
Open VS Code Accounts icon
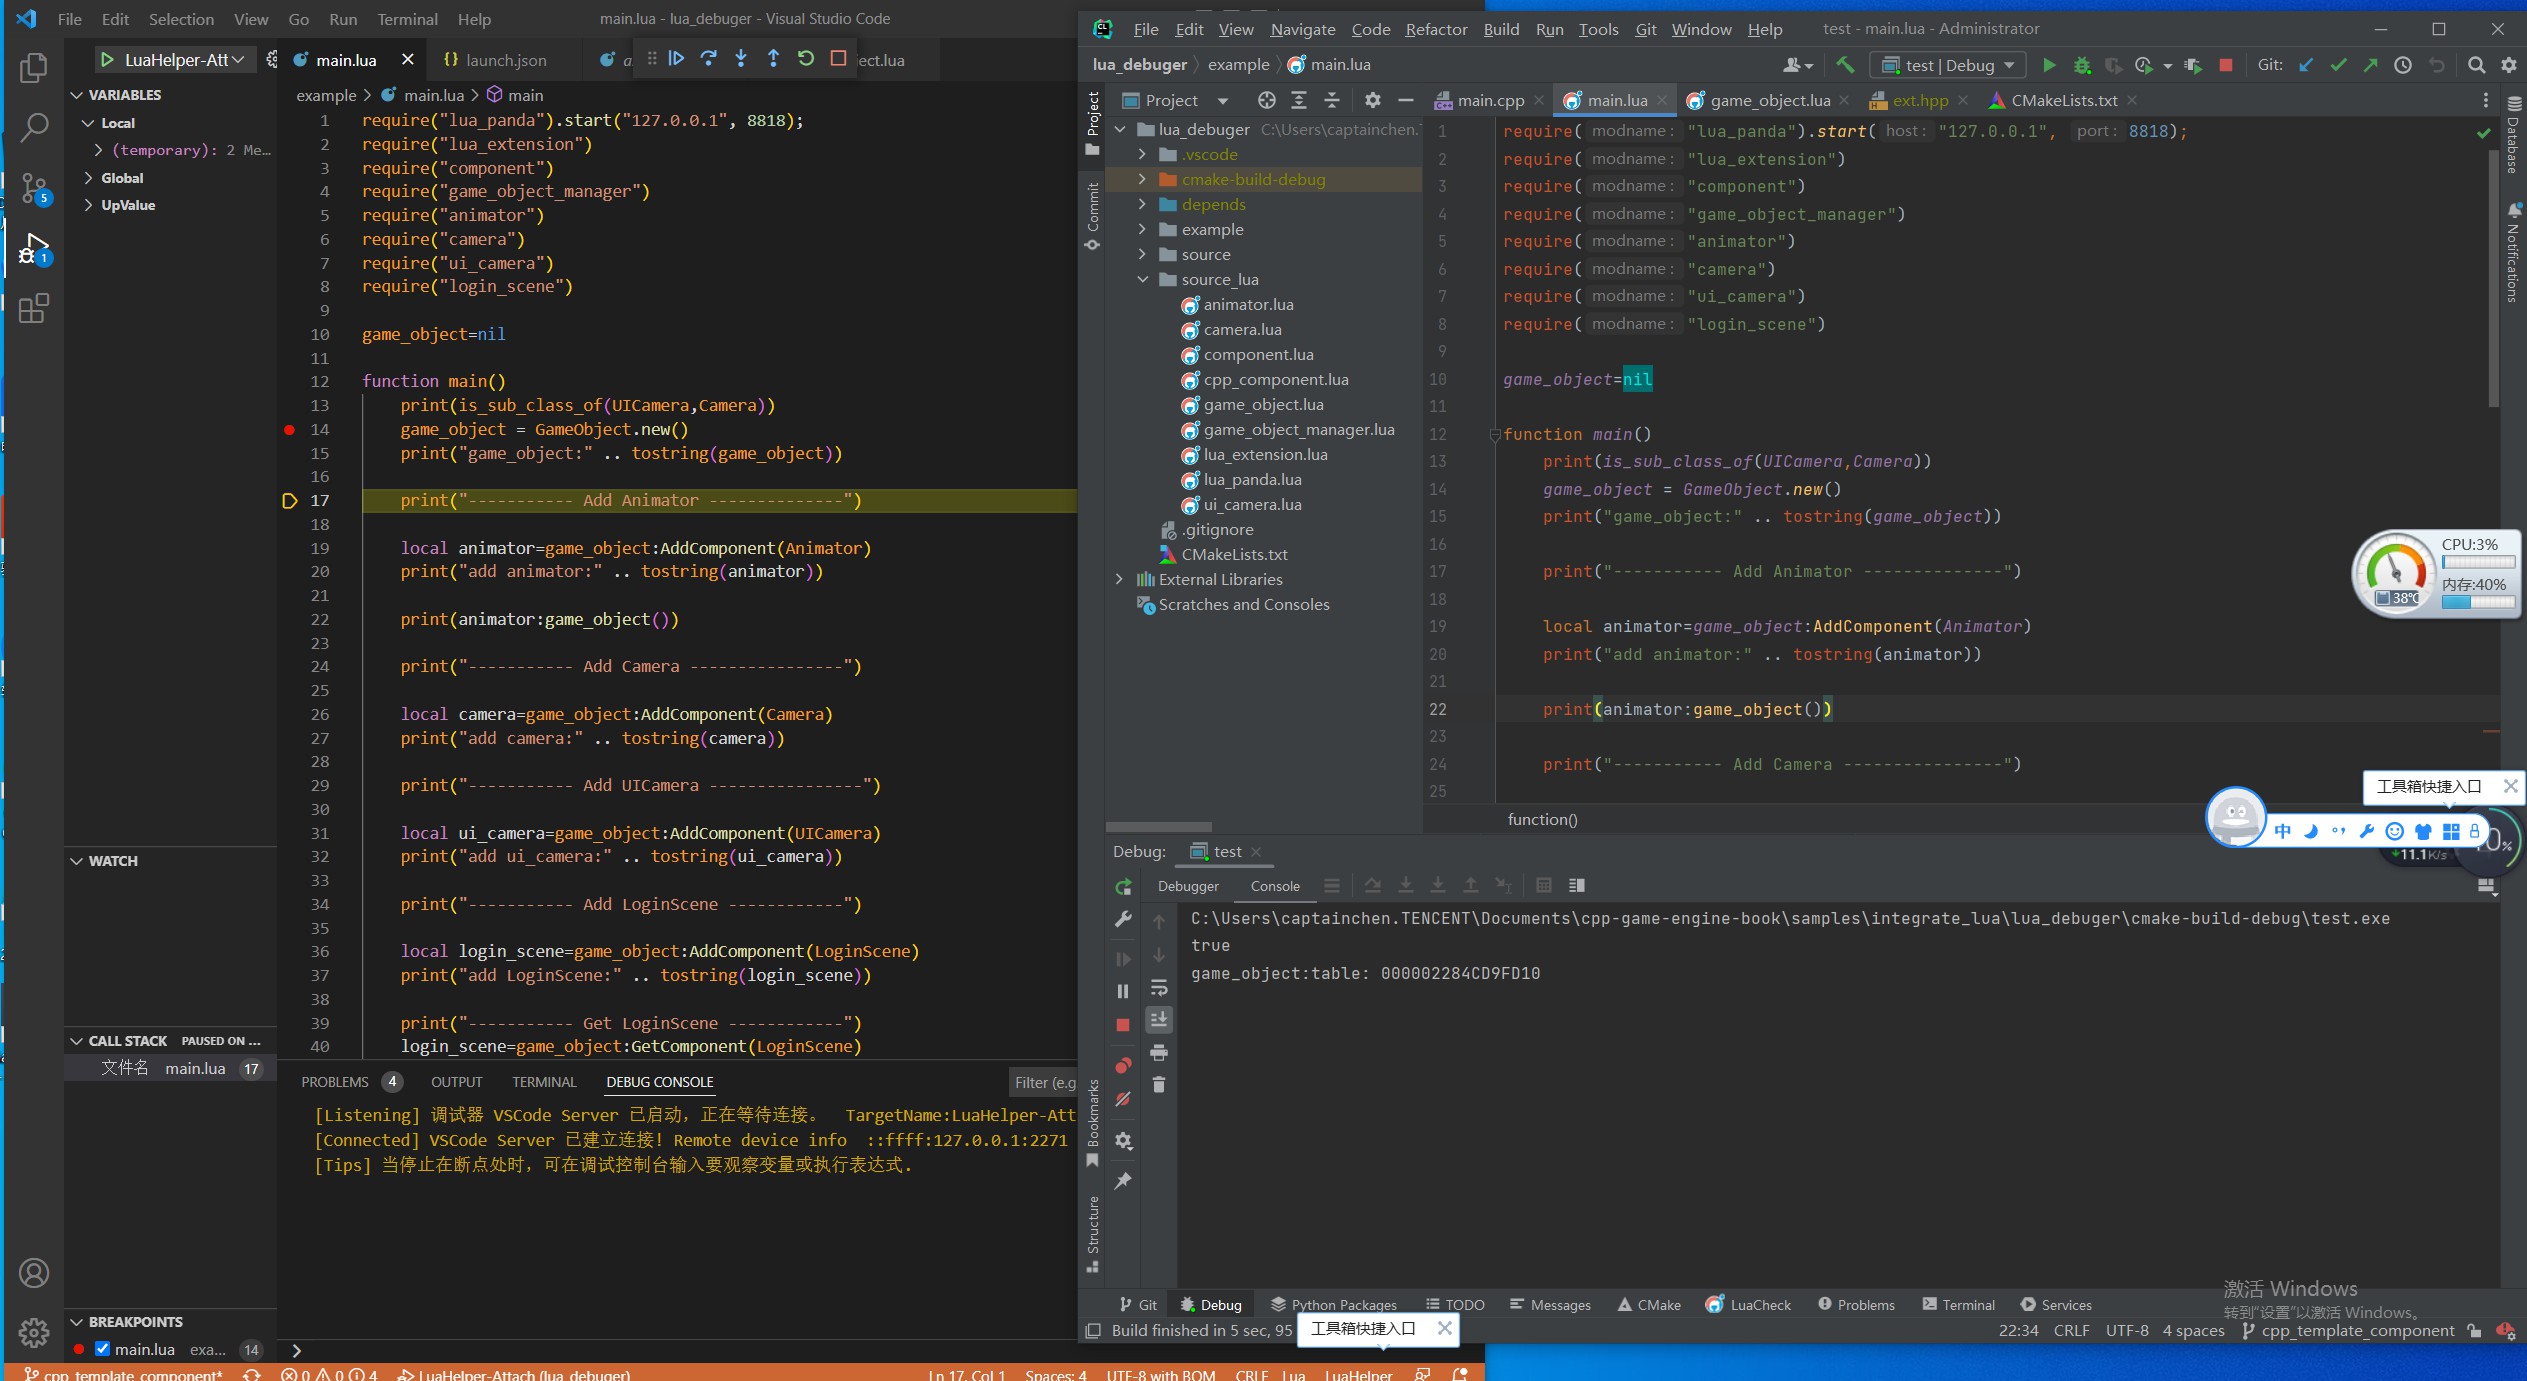click(34, 1273)
